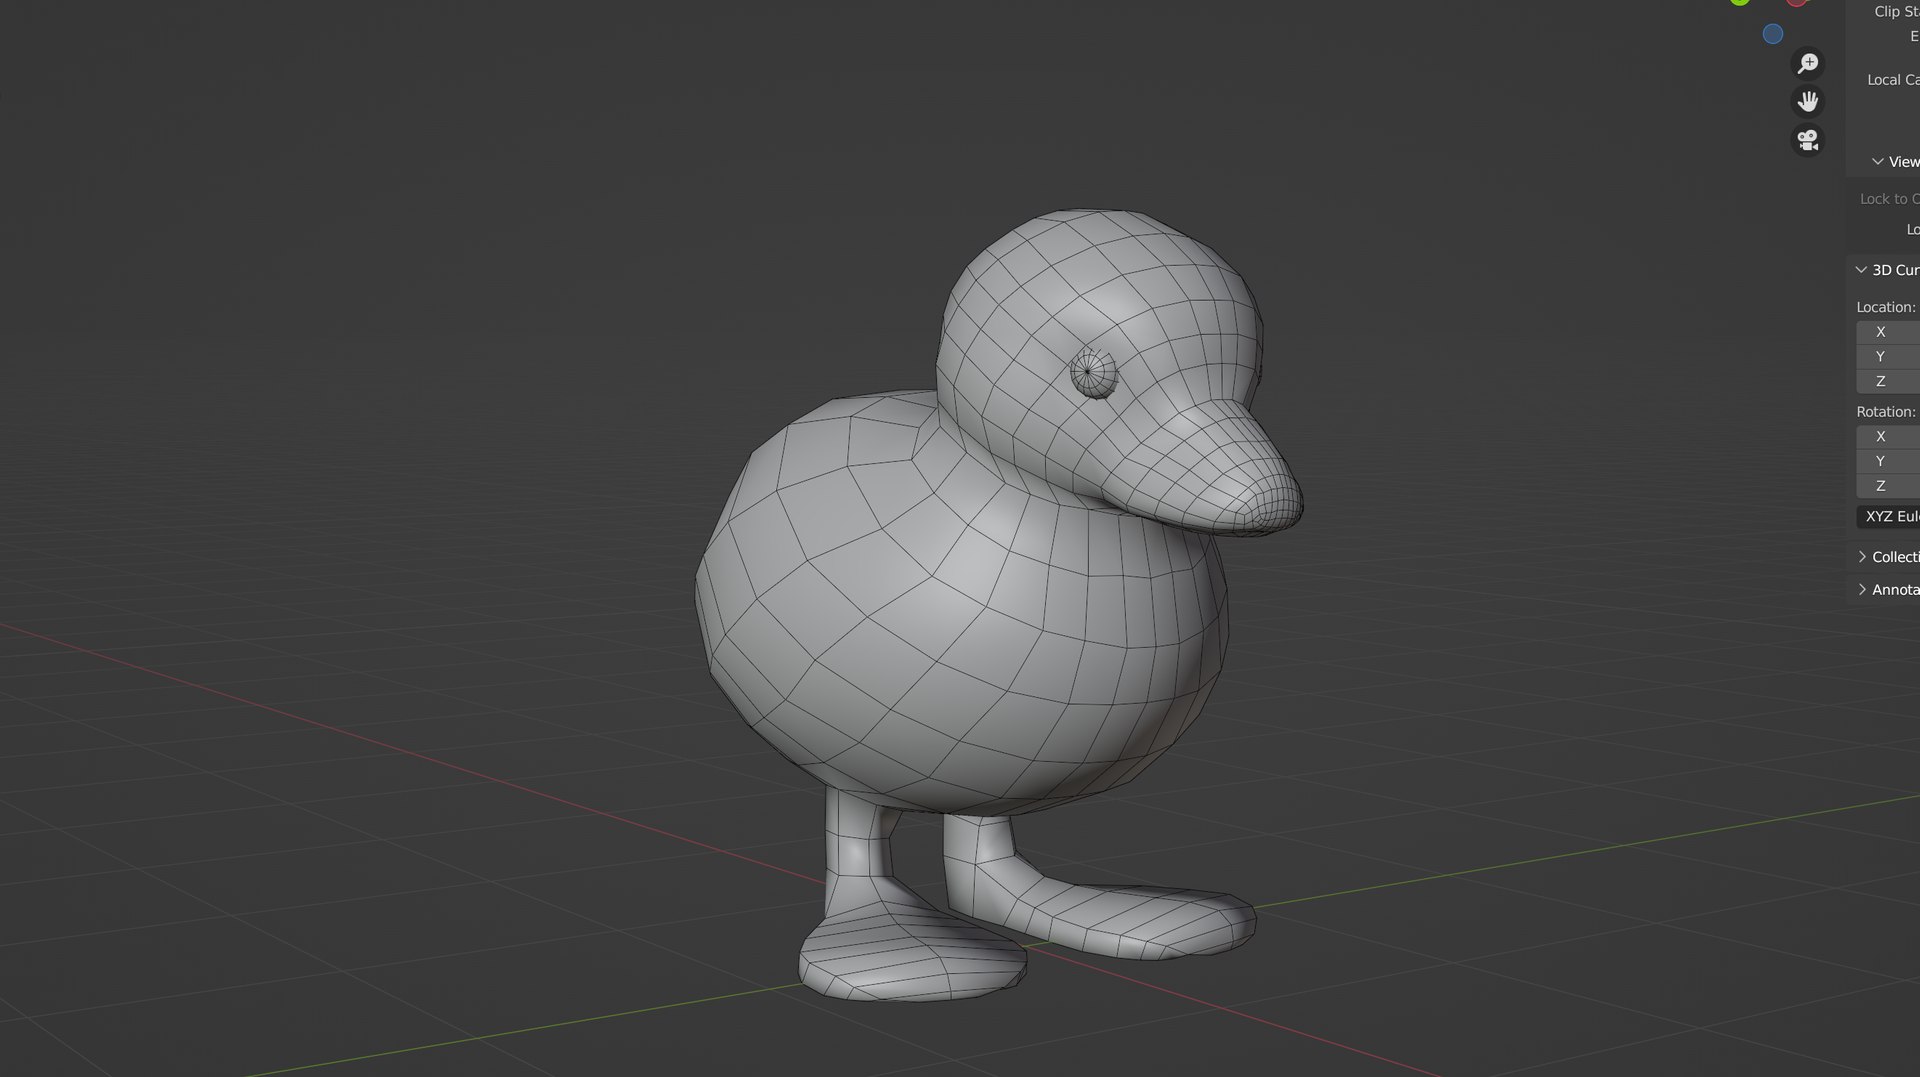The height and width of the screenshot is (1077, 1920).
Task: Click the Location Y field
Action: (x=1888, y=357)
